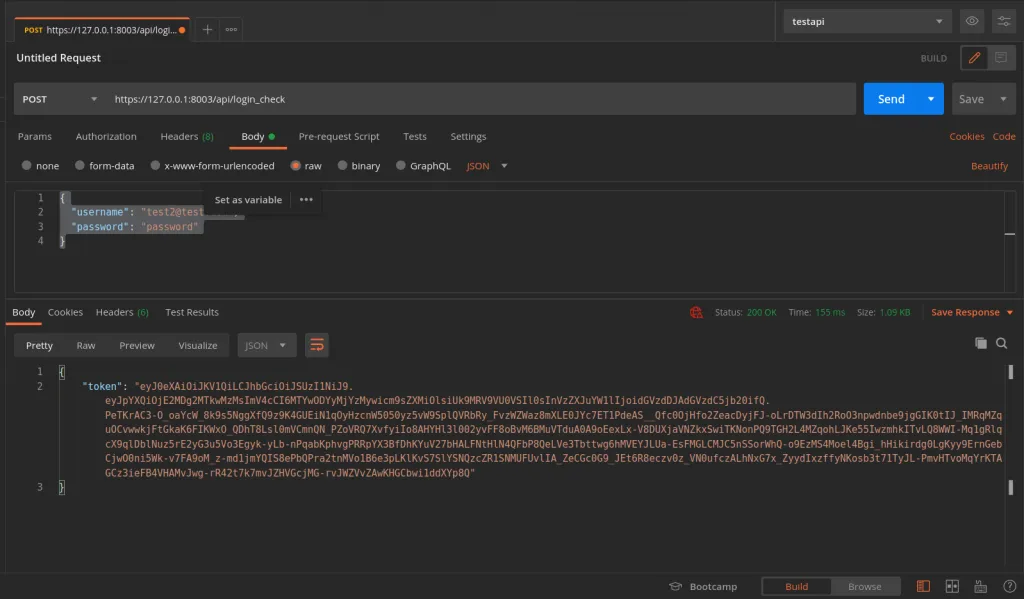The height and width of the screenshot is (599, 1024).
Task: Open manage environments settings icon
Action: pos(1003,21)
